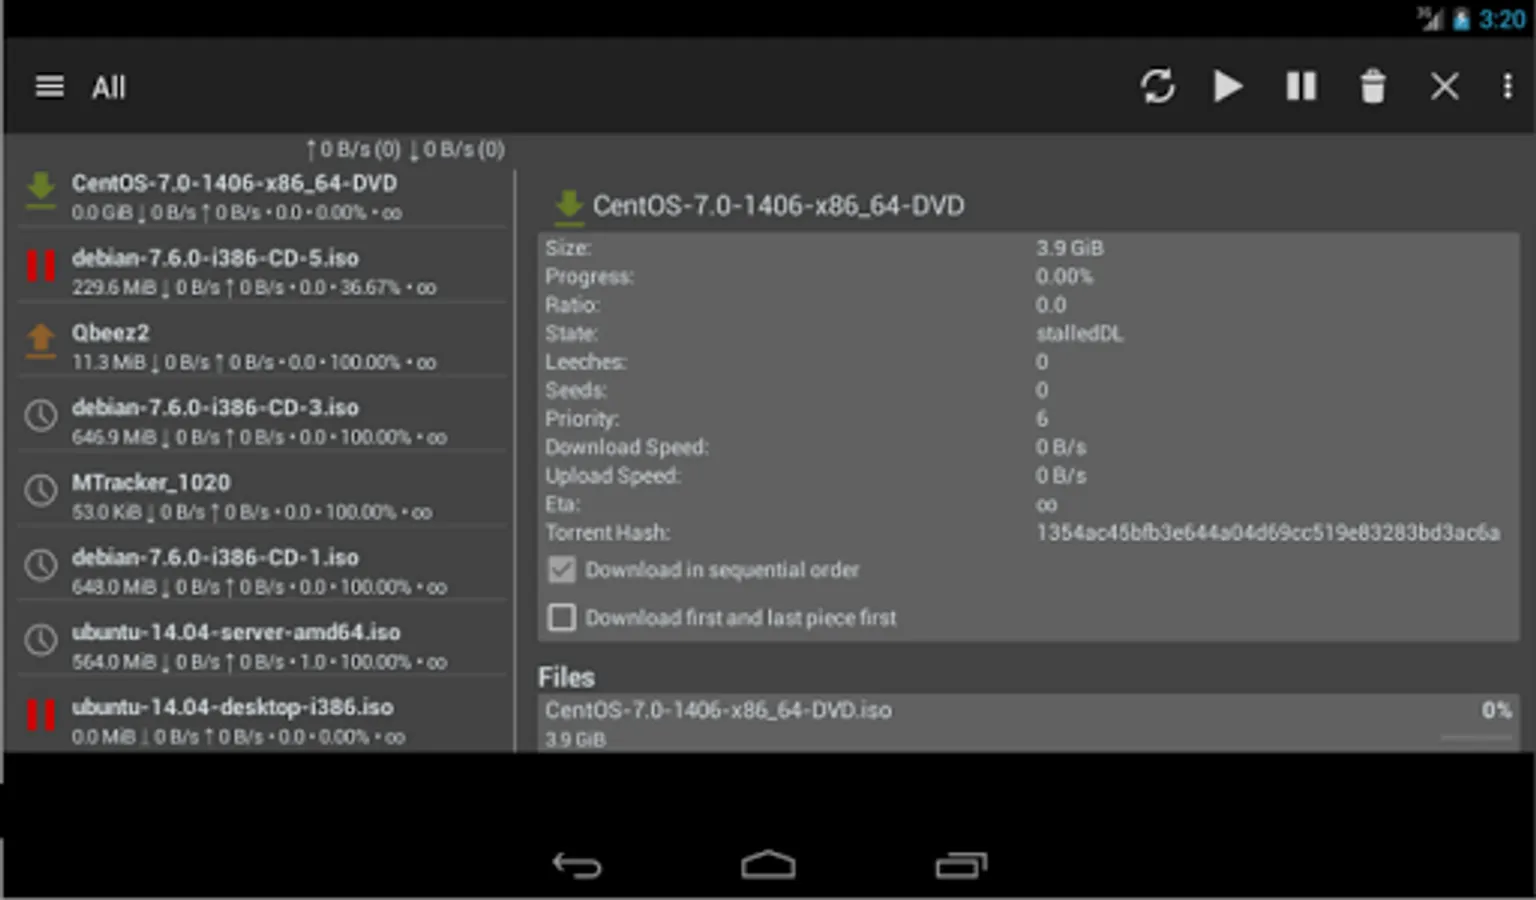Tap the Android recent apps button
This screenshot has width=1536, height=900.
961,864
